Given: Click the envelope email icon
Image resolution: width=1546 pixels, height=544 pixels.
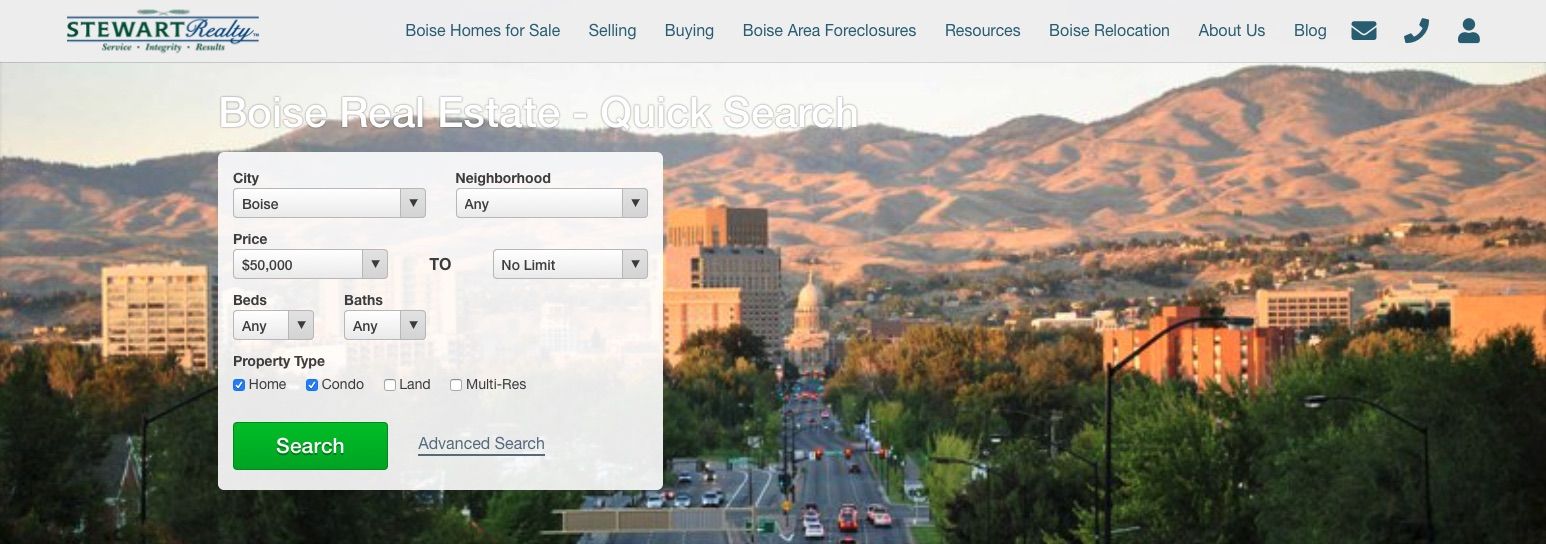Looking at the screenshot, I should 1363,31.
